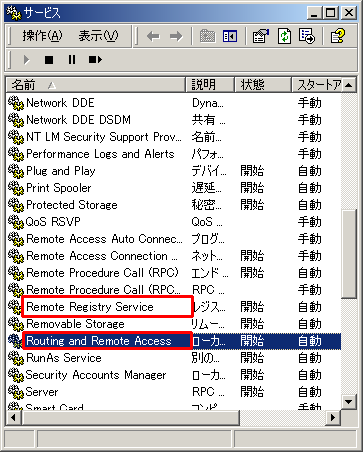Screen dimensions: 363x452
Task: Open the 表示(V) menu
Action: tap(98, 36)
